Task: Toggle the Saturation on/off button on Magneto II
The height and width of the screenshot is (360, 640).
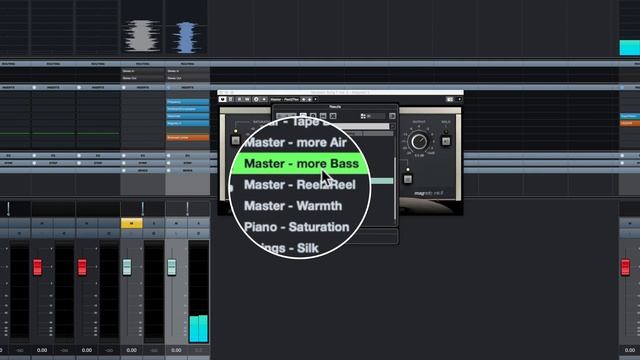Action: [x=236, y=140]
